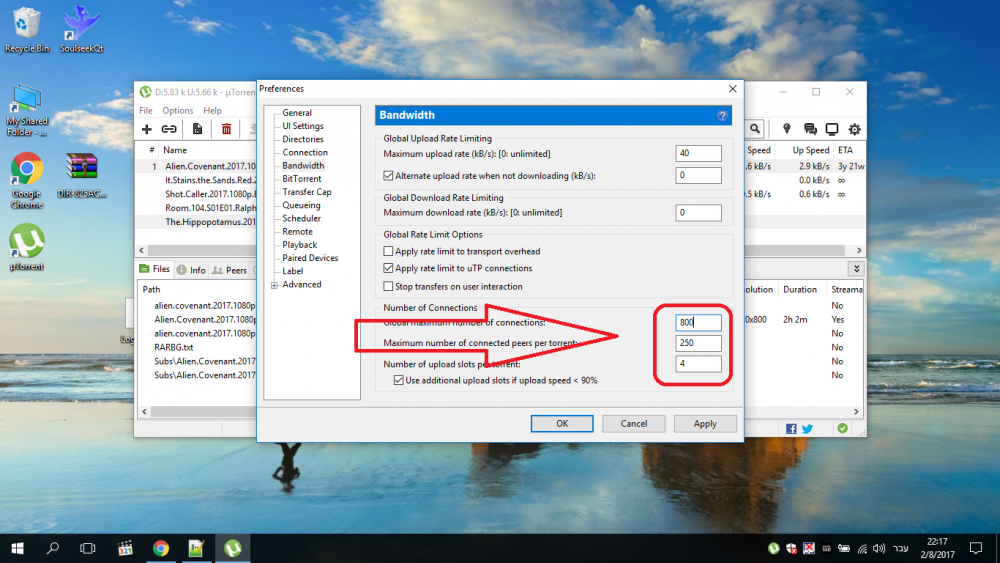Open the Recycle Bin desktop icon
Viewport: 1000px width, 563px height.
(26, 29)
